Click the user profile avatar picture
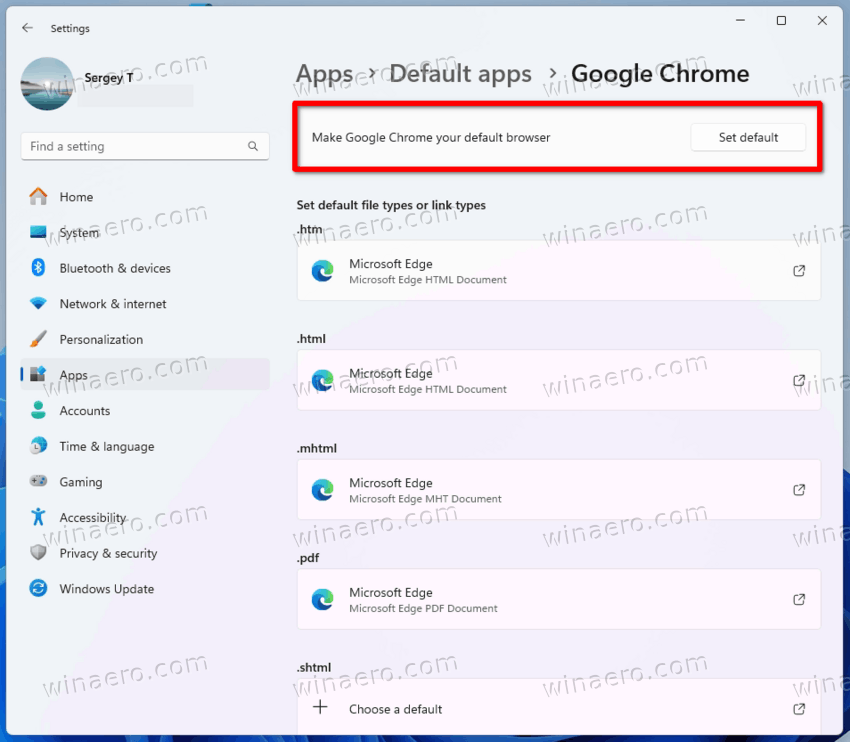 pyautogui.click(x=47, y=83)
